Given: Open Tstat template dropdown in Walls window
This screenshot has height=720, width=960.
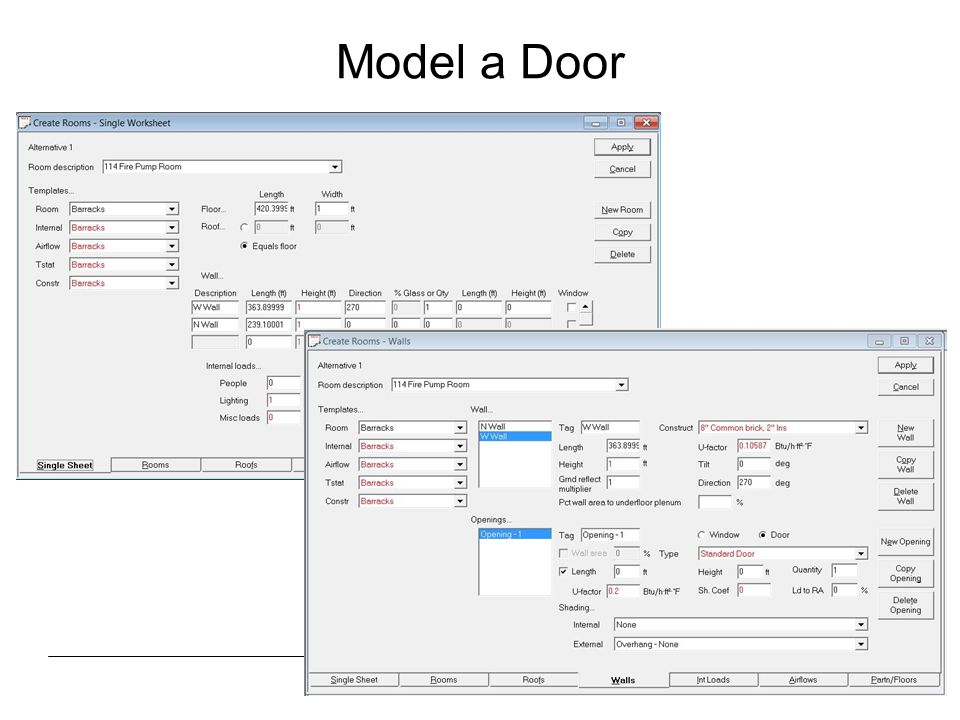Looking at the screenshot, I should point(460,483).
